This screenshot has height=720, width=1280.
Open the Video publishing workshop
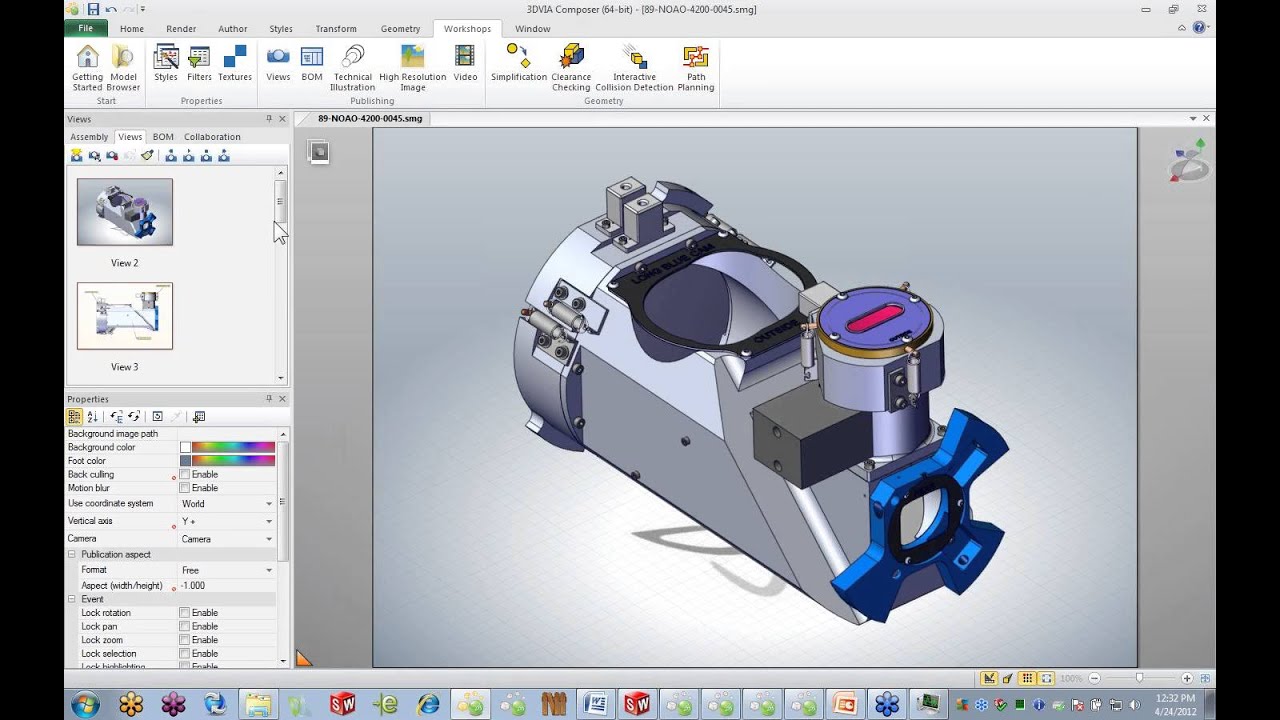[x=465, y=64]
